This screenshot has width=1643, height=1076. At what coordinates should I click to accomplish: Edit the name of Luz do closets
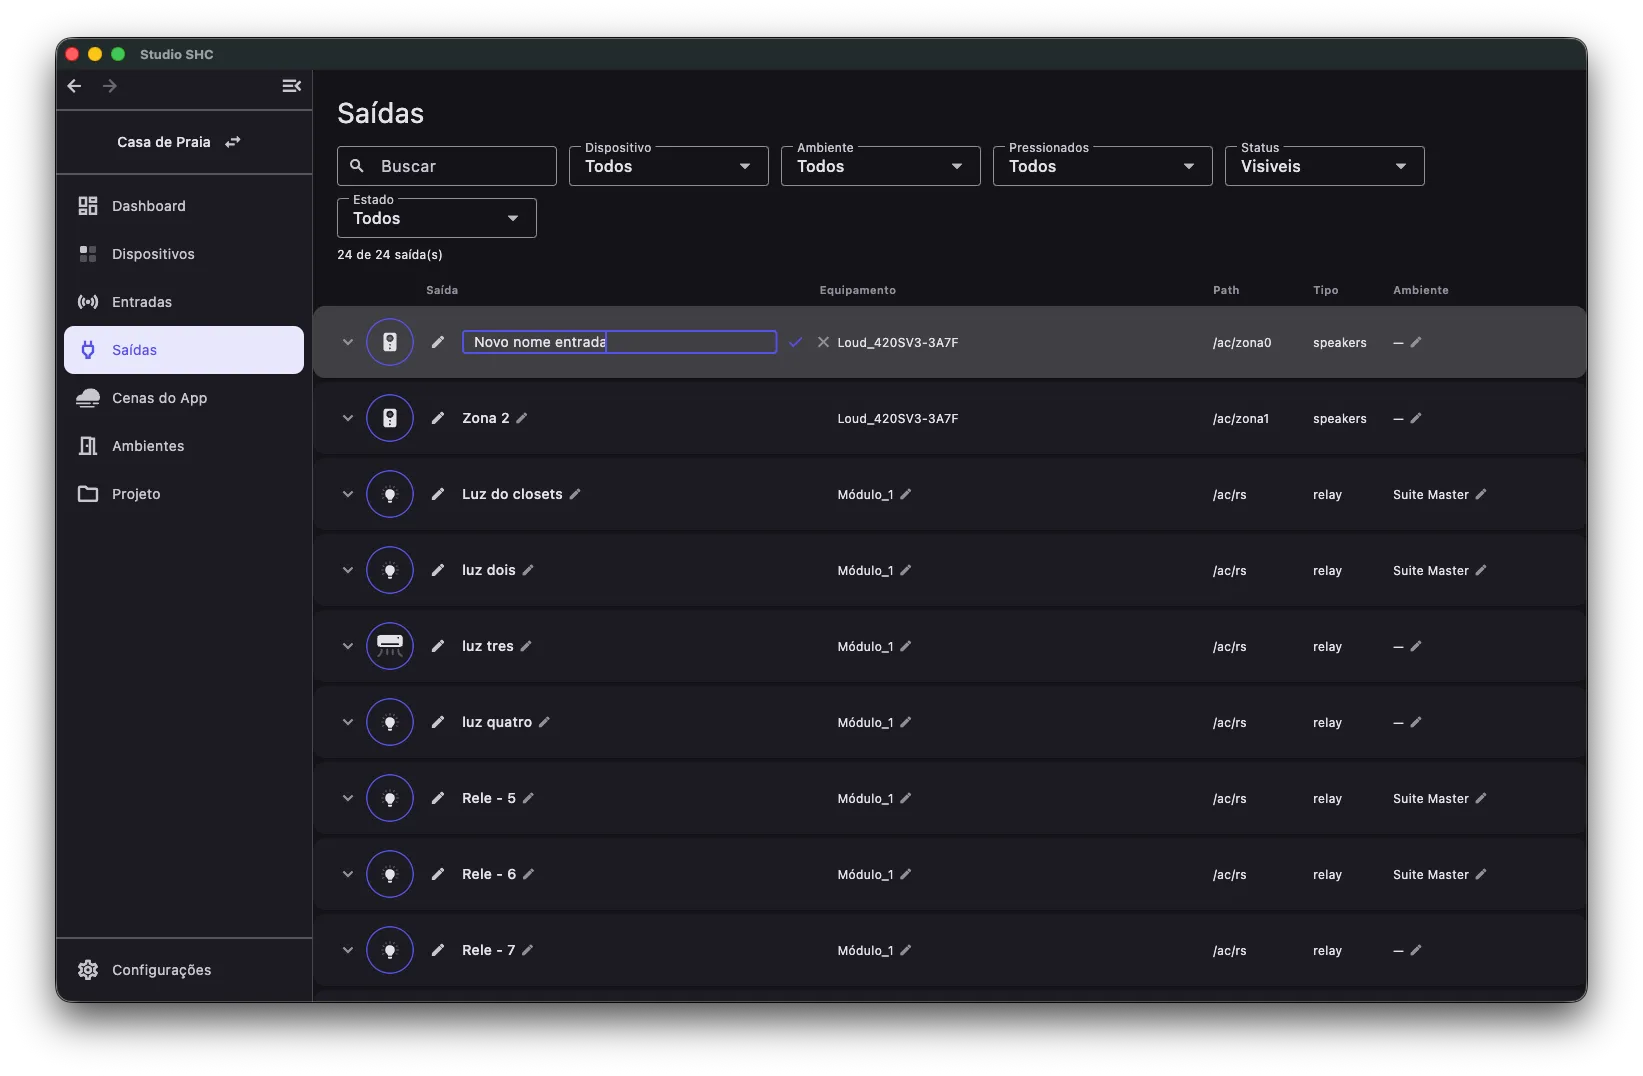coord(575,494)
